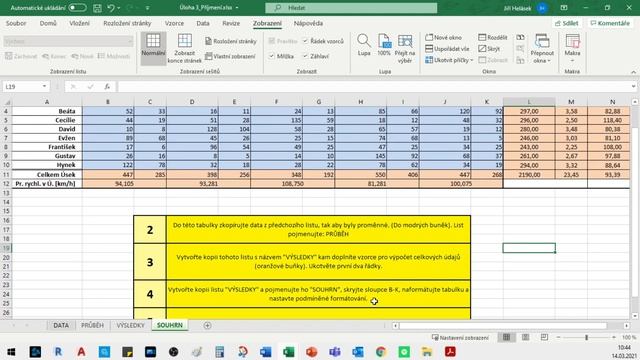Switch to the PRŮBĚH sheet tab
The width and height of the screenshot is (640, 360).
(92, 325)
